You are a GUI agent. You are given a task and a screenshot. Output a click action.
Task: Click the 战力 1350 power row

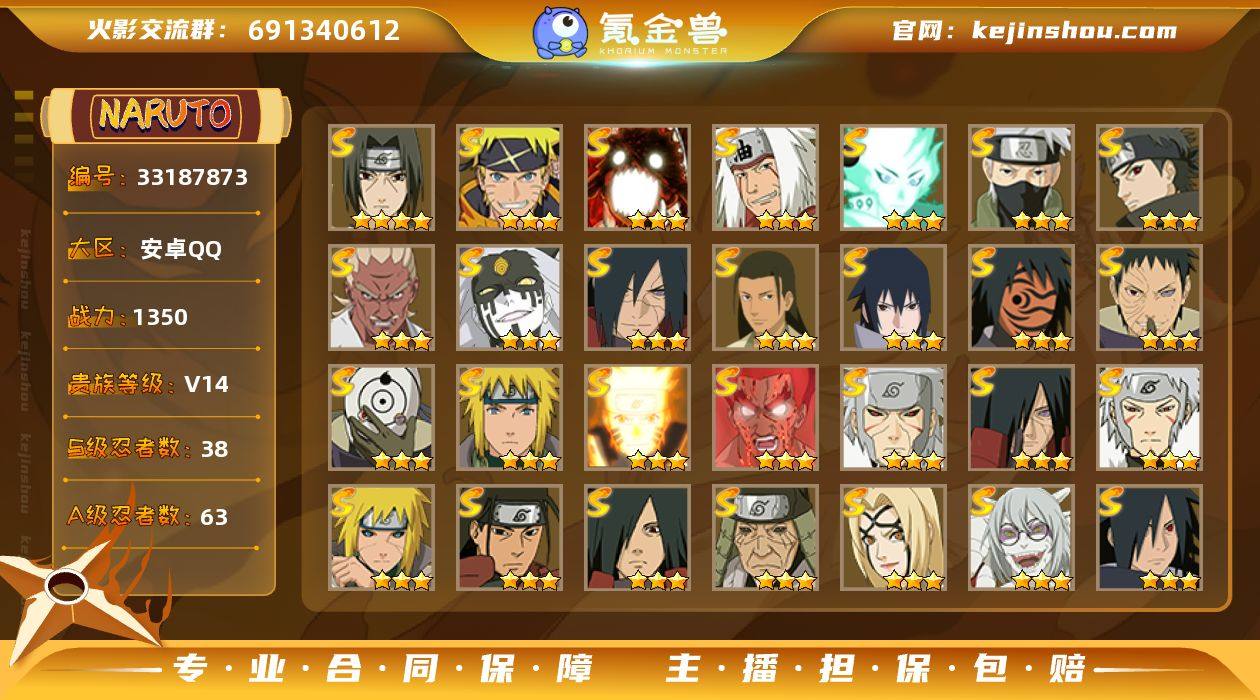pyautogui.click(x=128, y=317)
